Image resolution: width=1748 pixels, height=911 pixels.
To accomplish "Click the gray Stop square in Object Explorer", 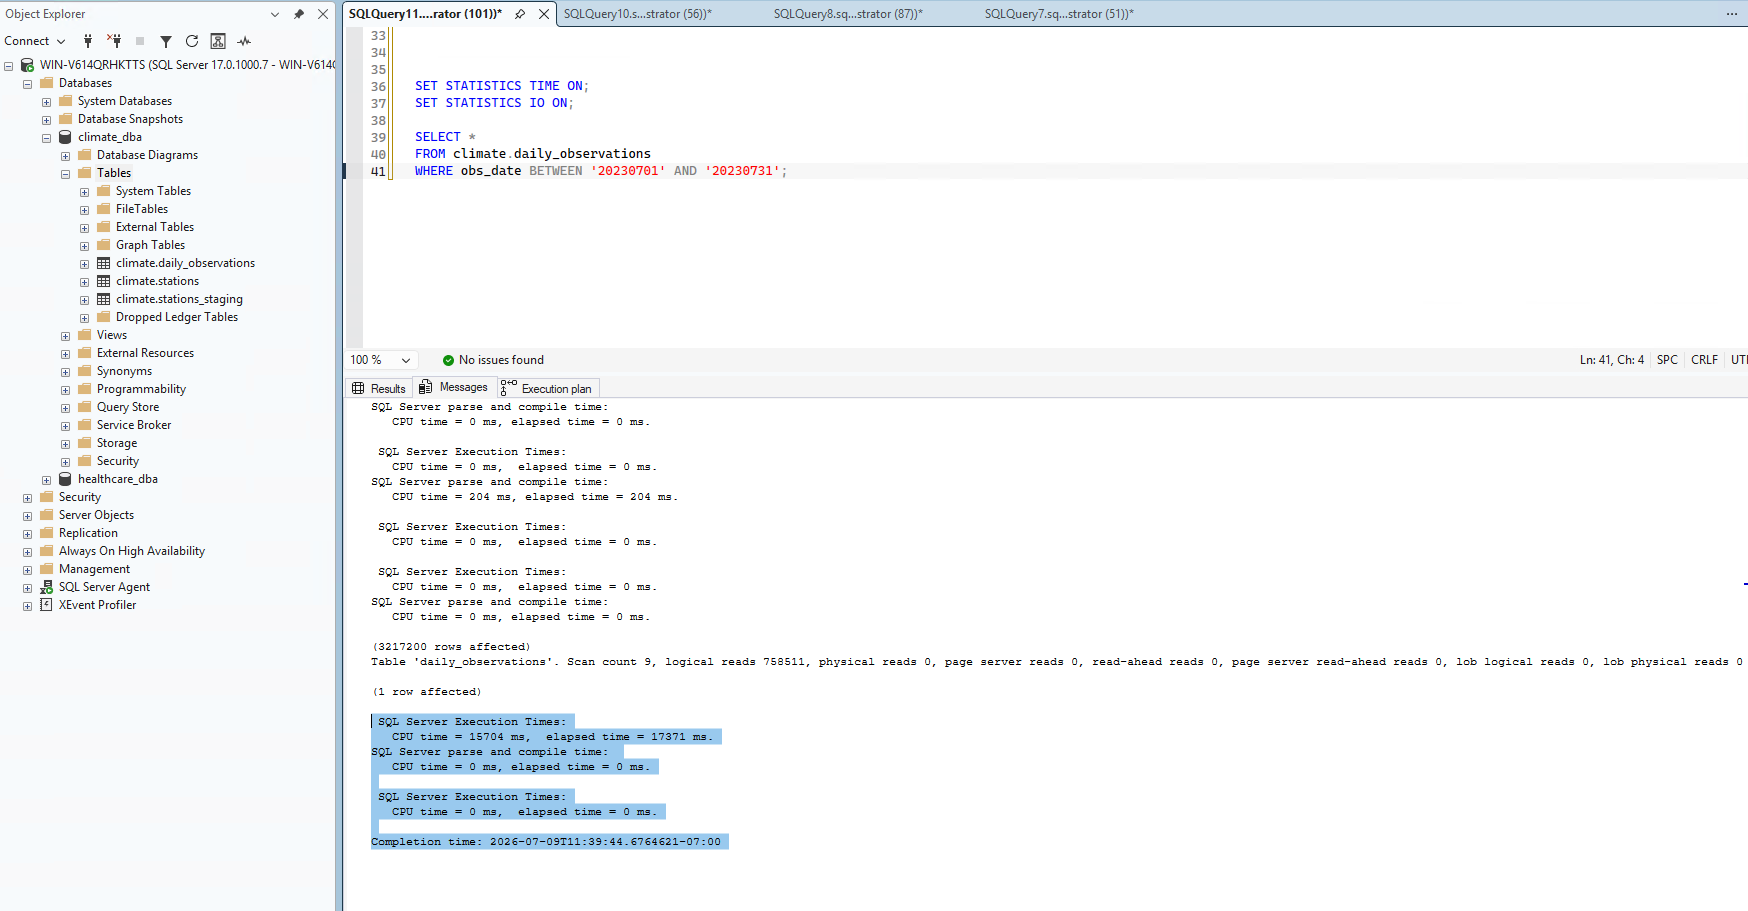I will tap(140, 41).
